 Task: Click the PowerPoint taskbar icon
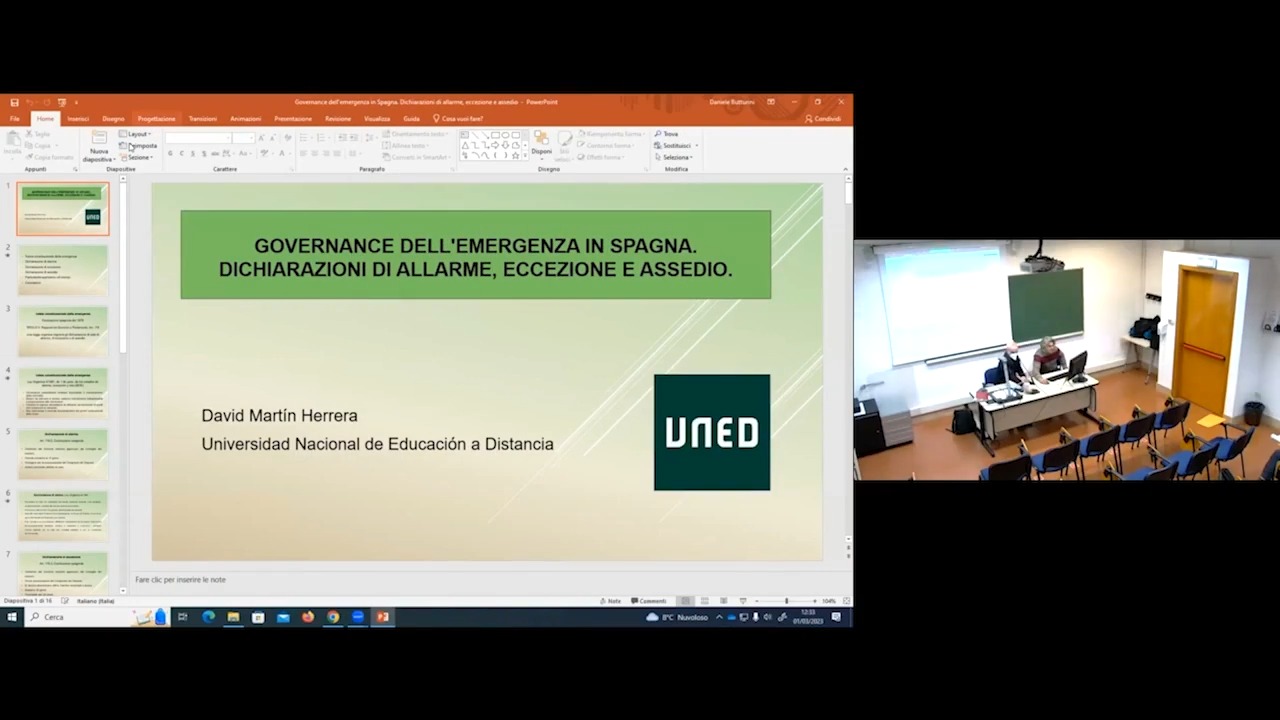tap(382, 617)
